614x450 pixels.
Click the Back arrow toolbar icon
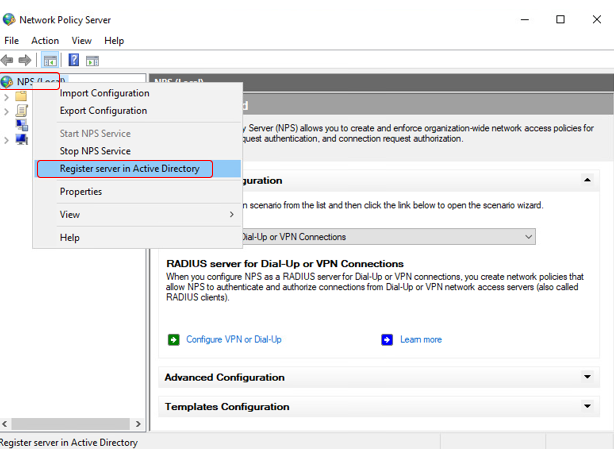click(x=7, y=60)
